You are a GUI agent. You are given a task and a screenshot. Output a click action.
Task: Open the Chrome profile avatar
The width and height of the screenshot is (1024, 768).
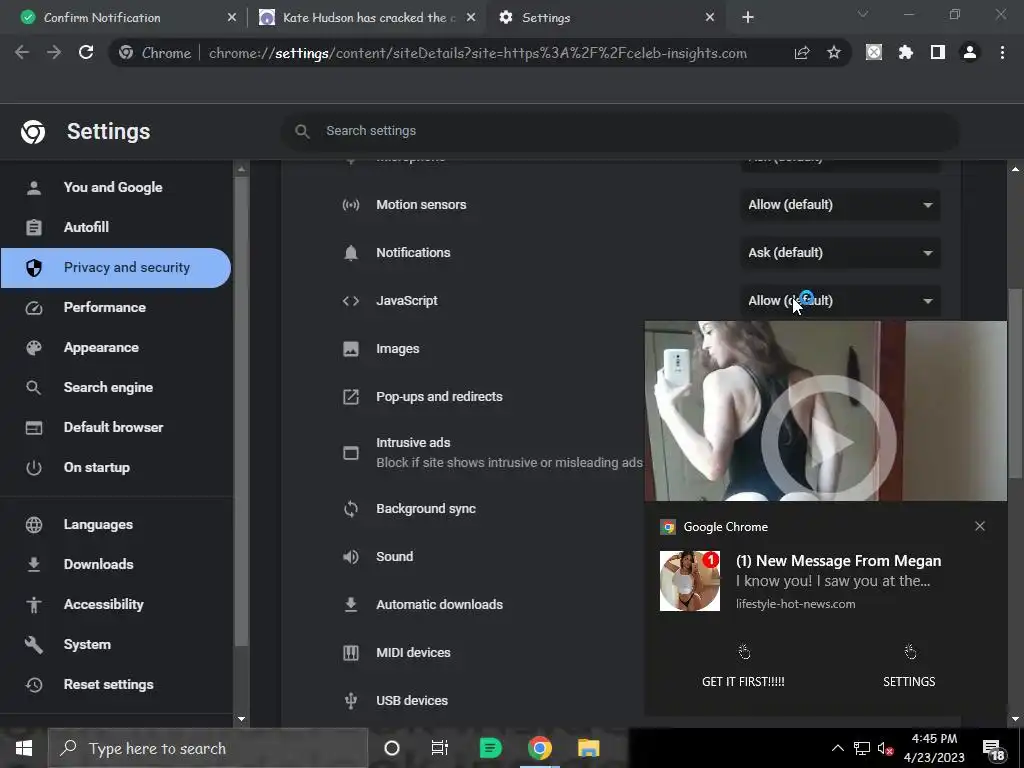pyautogui.click(x=970, y=53)
